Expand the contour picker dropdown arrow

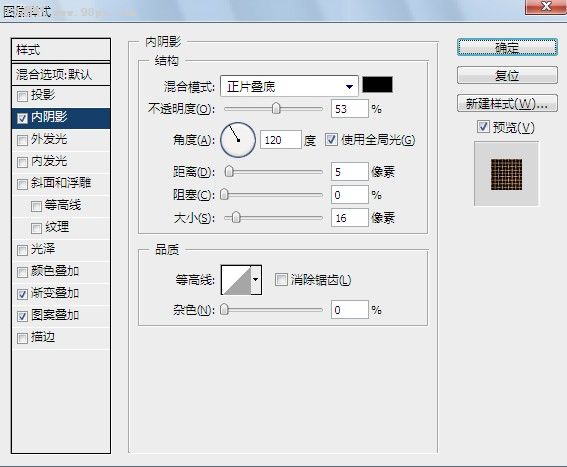[256, 280]
